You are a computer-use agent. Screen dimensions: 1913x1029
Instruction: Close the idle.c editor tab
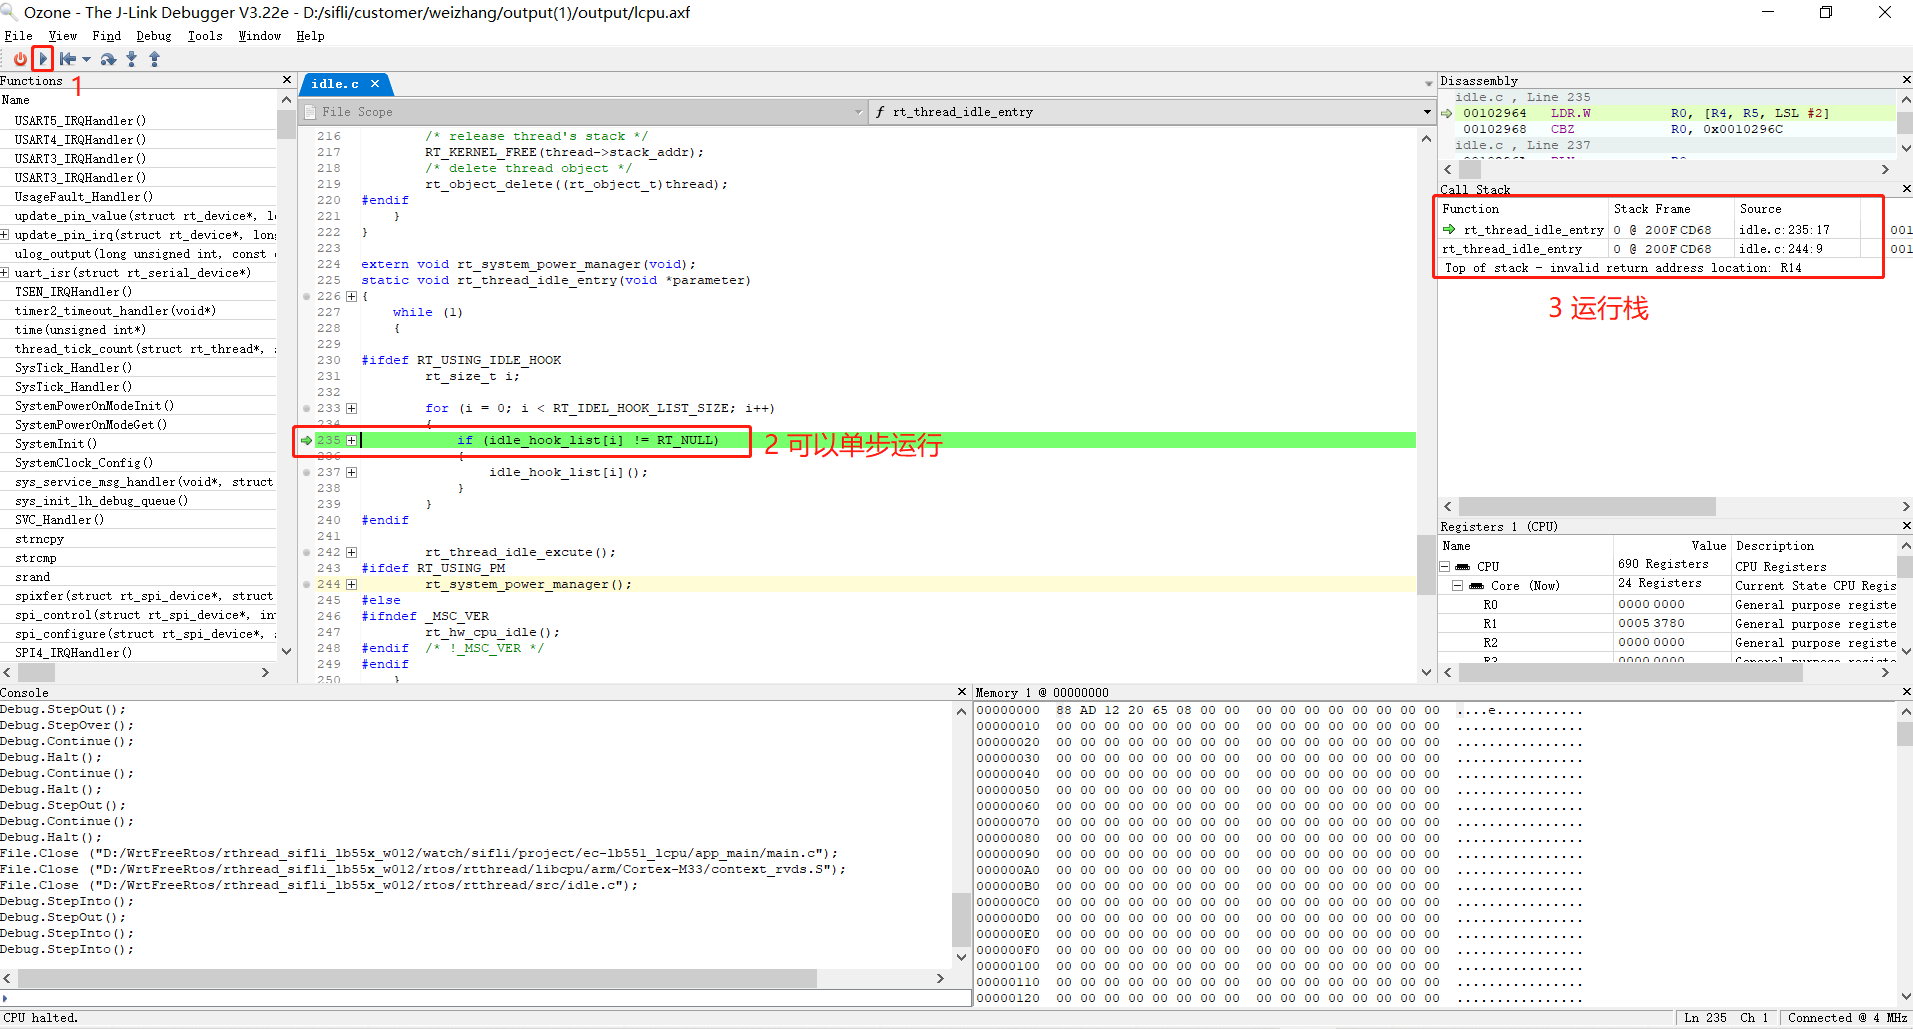(x=375, y=84)
